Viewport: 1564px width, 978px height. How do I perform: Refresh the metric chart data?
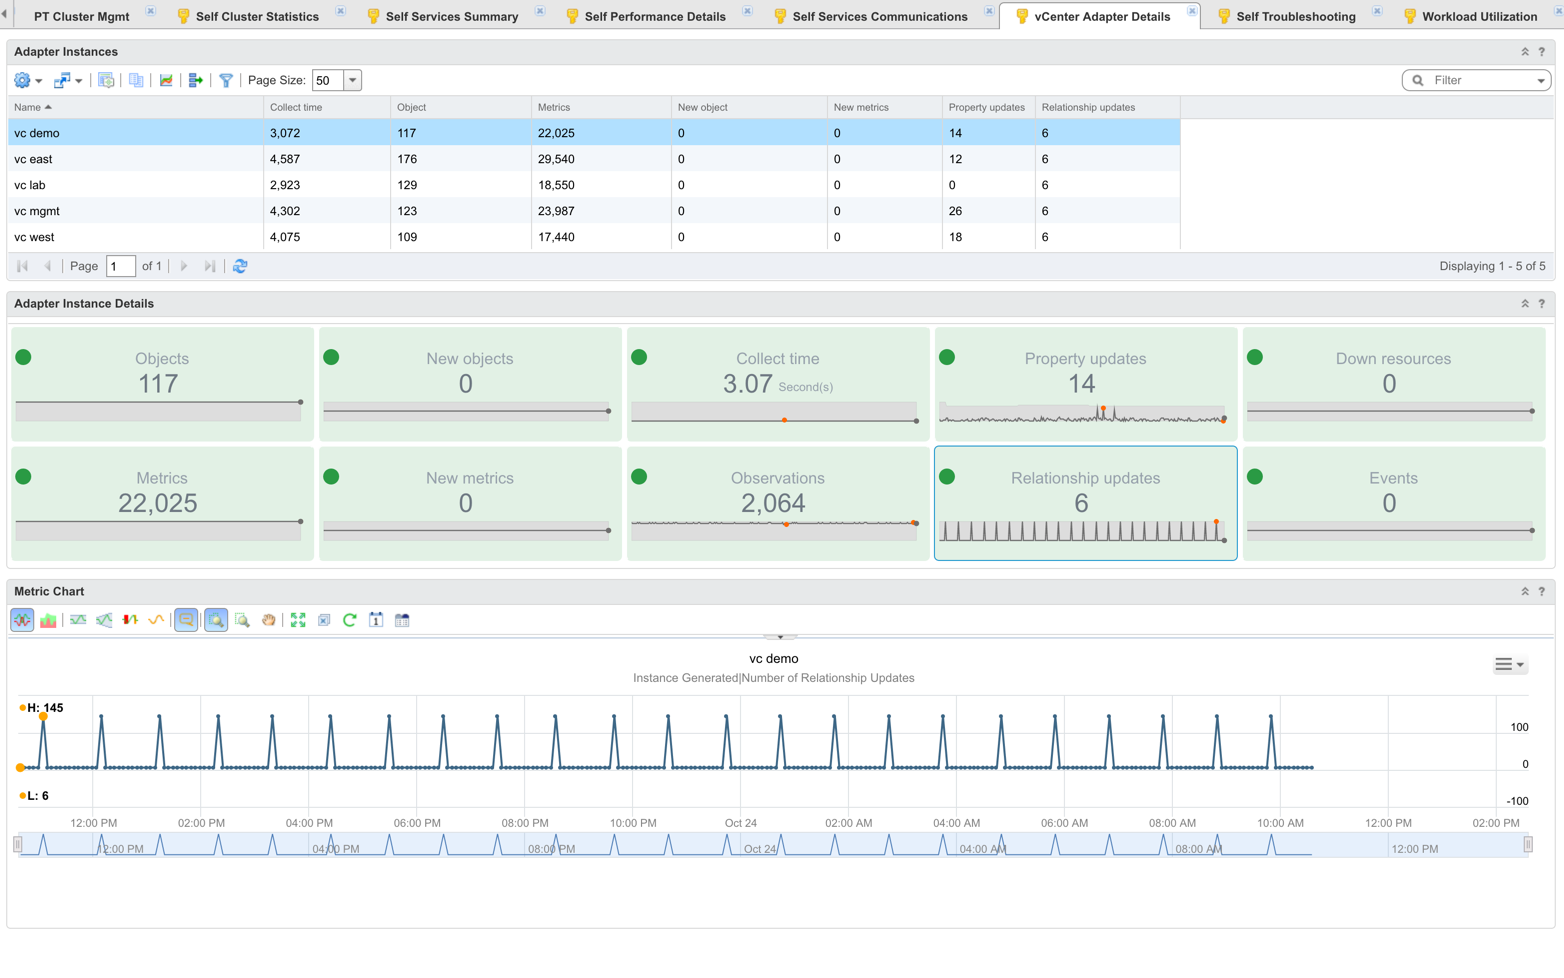(x=349, y=620)
